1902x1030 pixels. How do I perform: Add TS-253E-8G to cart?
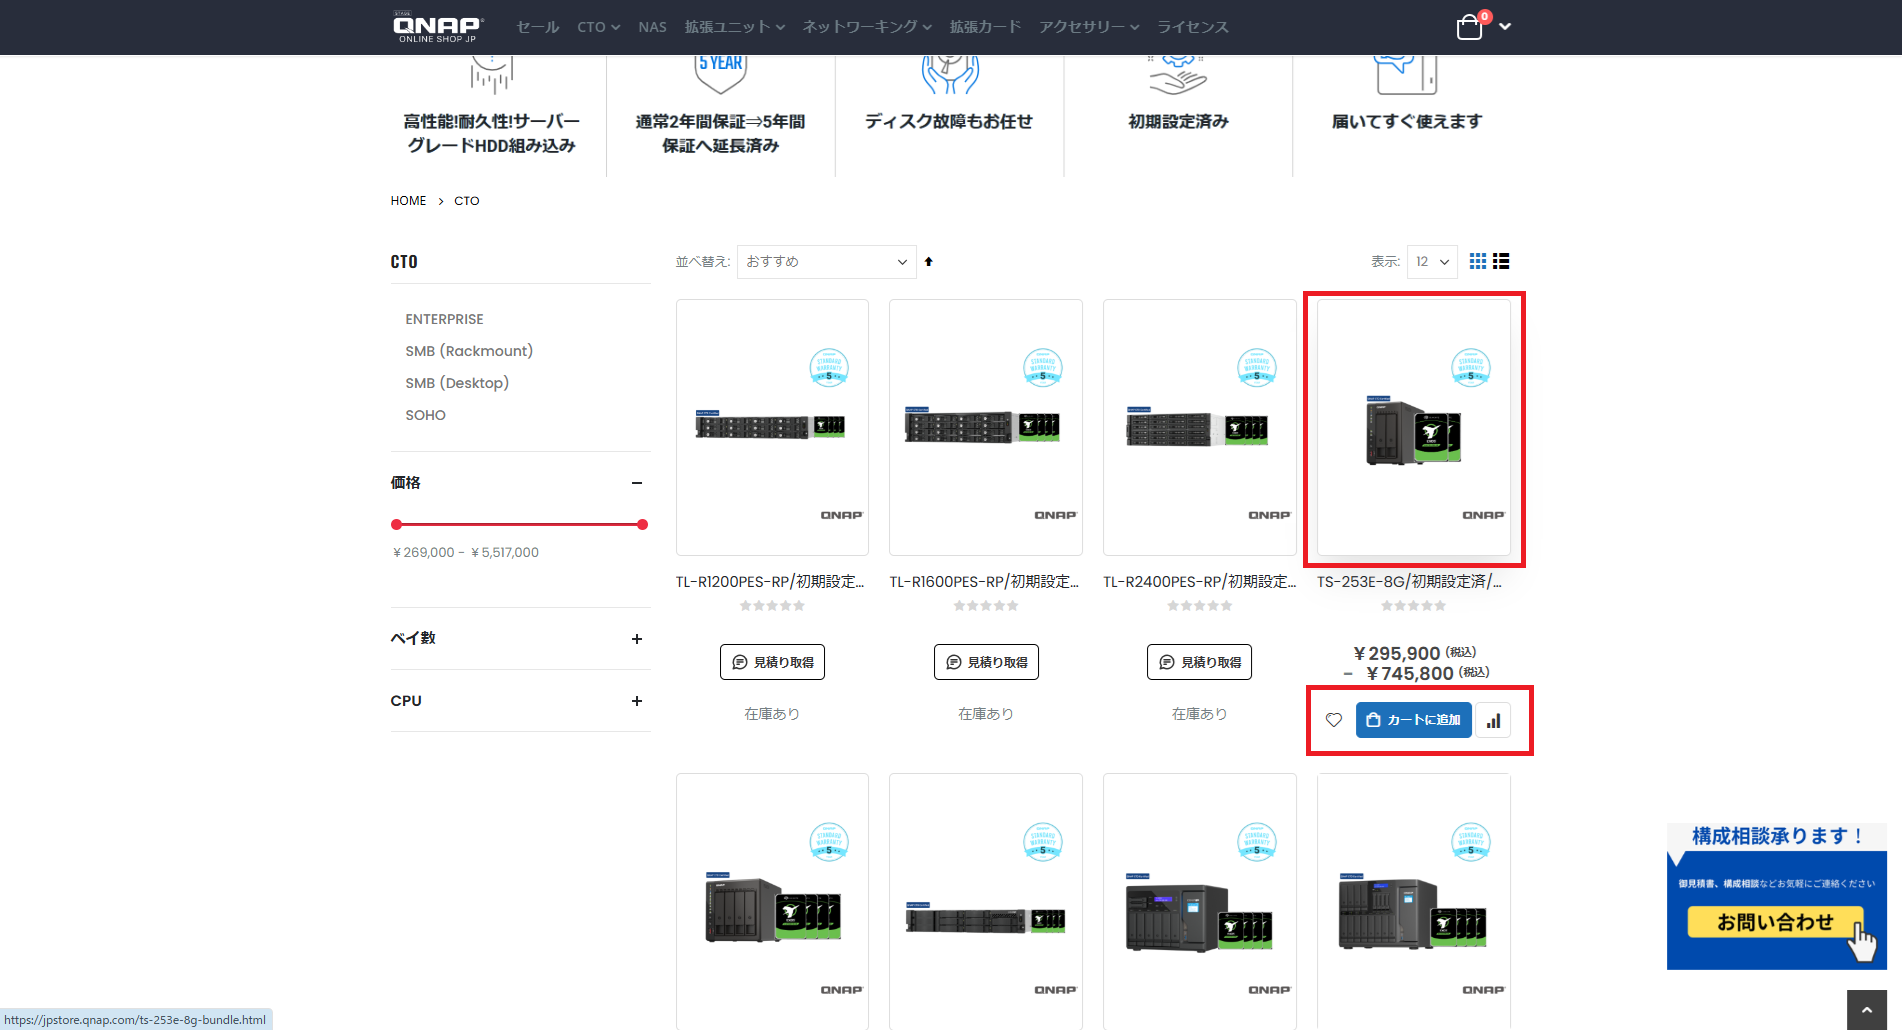[x=1413, y=720]
